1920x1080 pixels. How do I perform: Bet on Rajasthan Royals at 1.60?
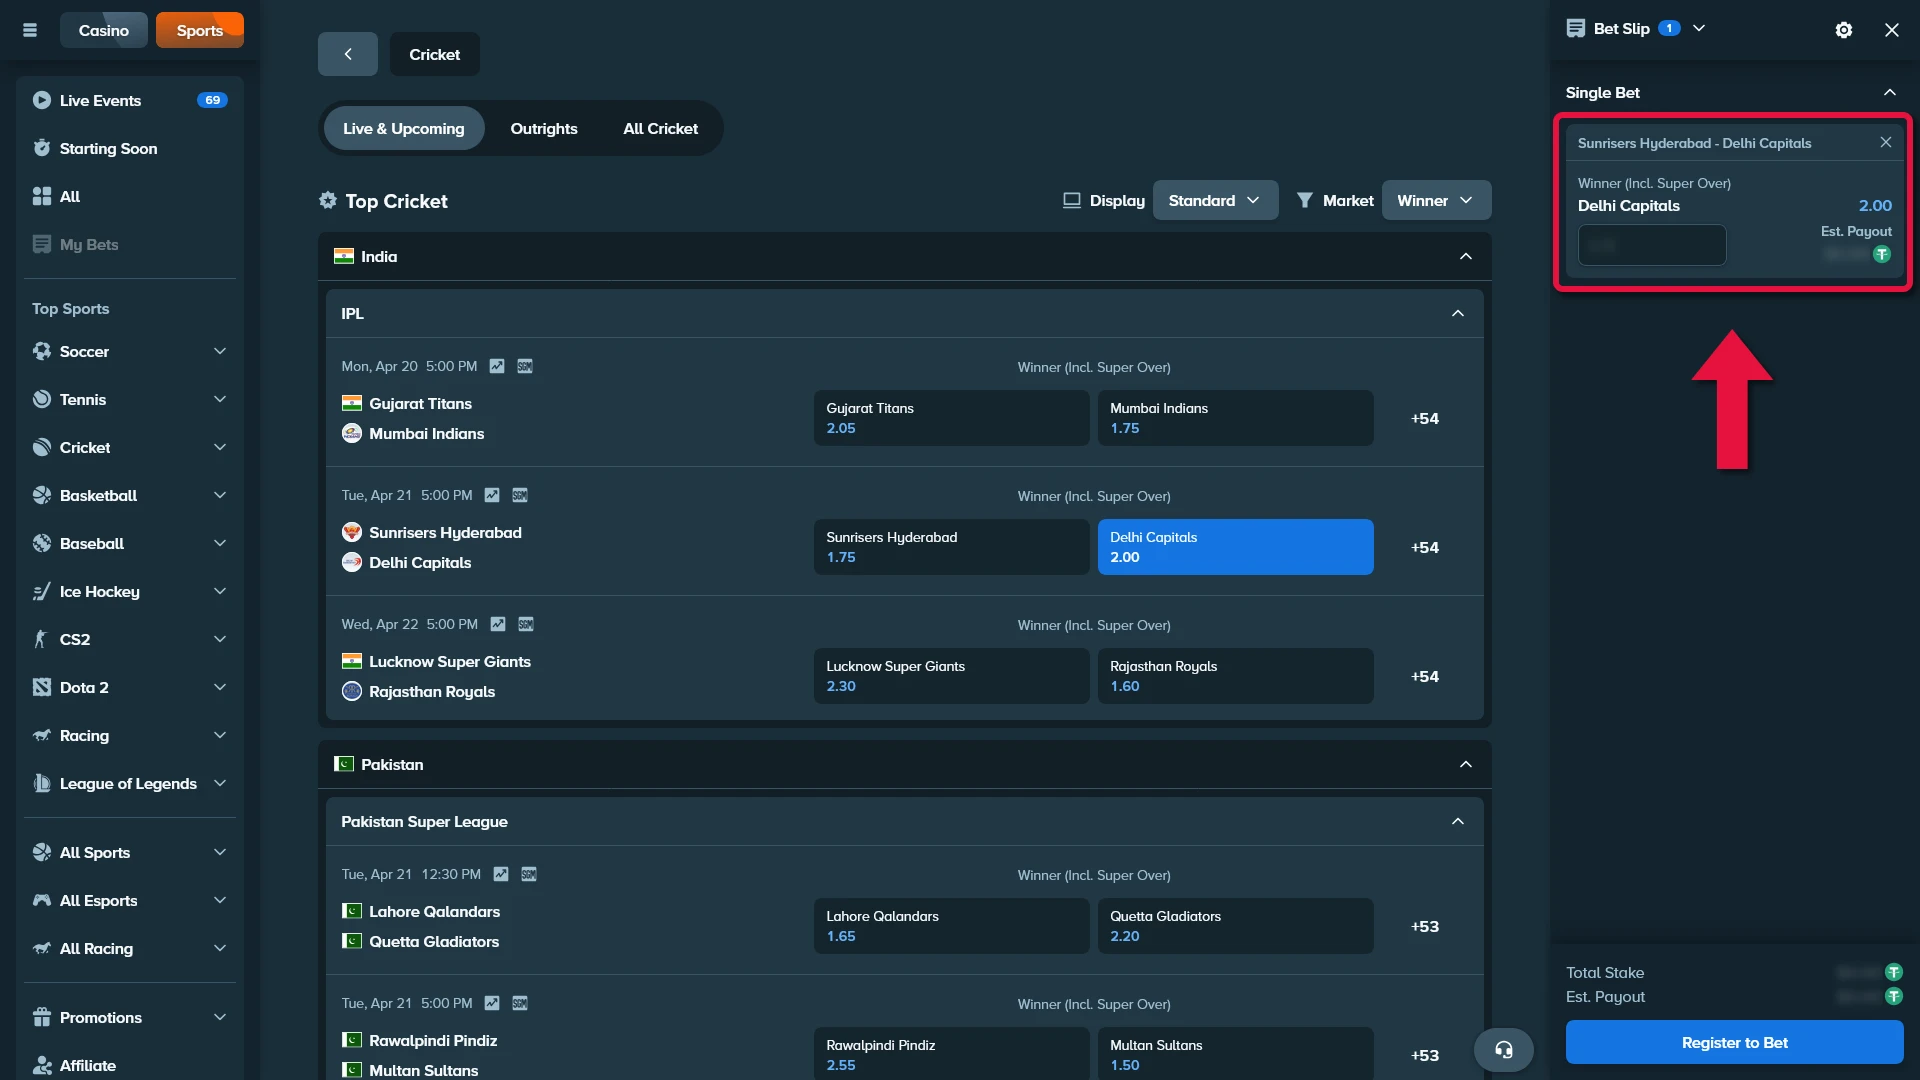(x=1235, y=676)
